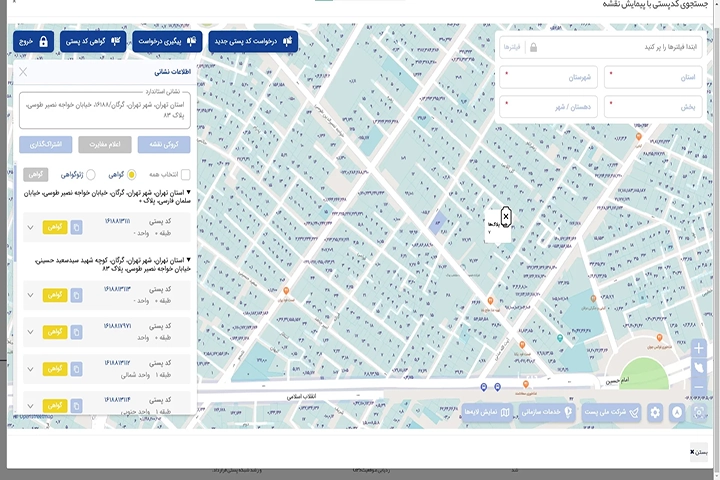Viewport: 720px width, 480px height.
Task: Click the locate/focus frame icon
Action: (698, 412)
